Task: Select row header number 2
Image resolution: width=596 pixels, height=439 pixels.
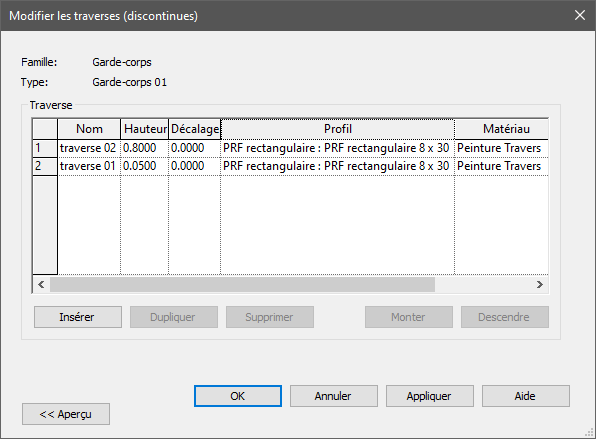Action: [45, 166]
